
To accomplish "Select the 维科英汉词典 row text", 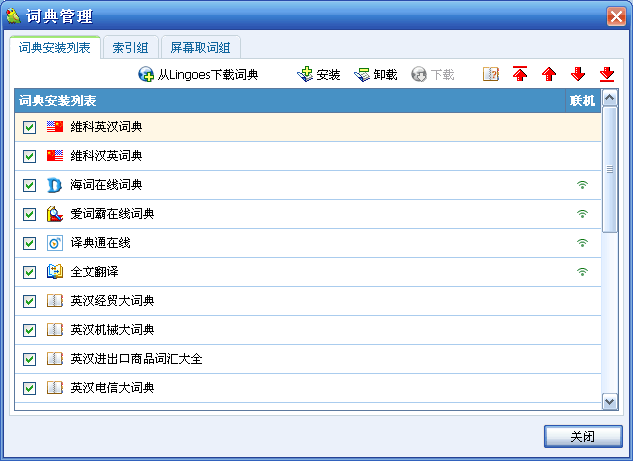I will (107, 127).
